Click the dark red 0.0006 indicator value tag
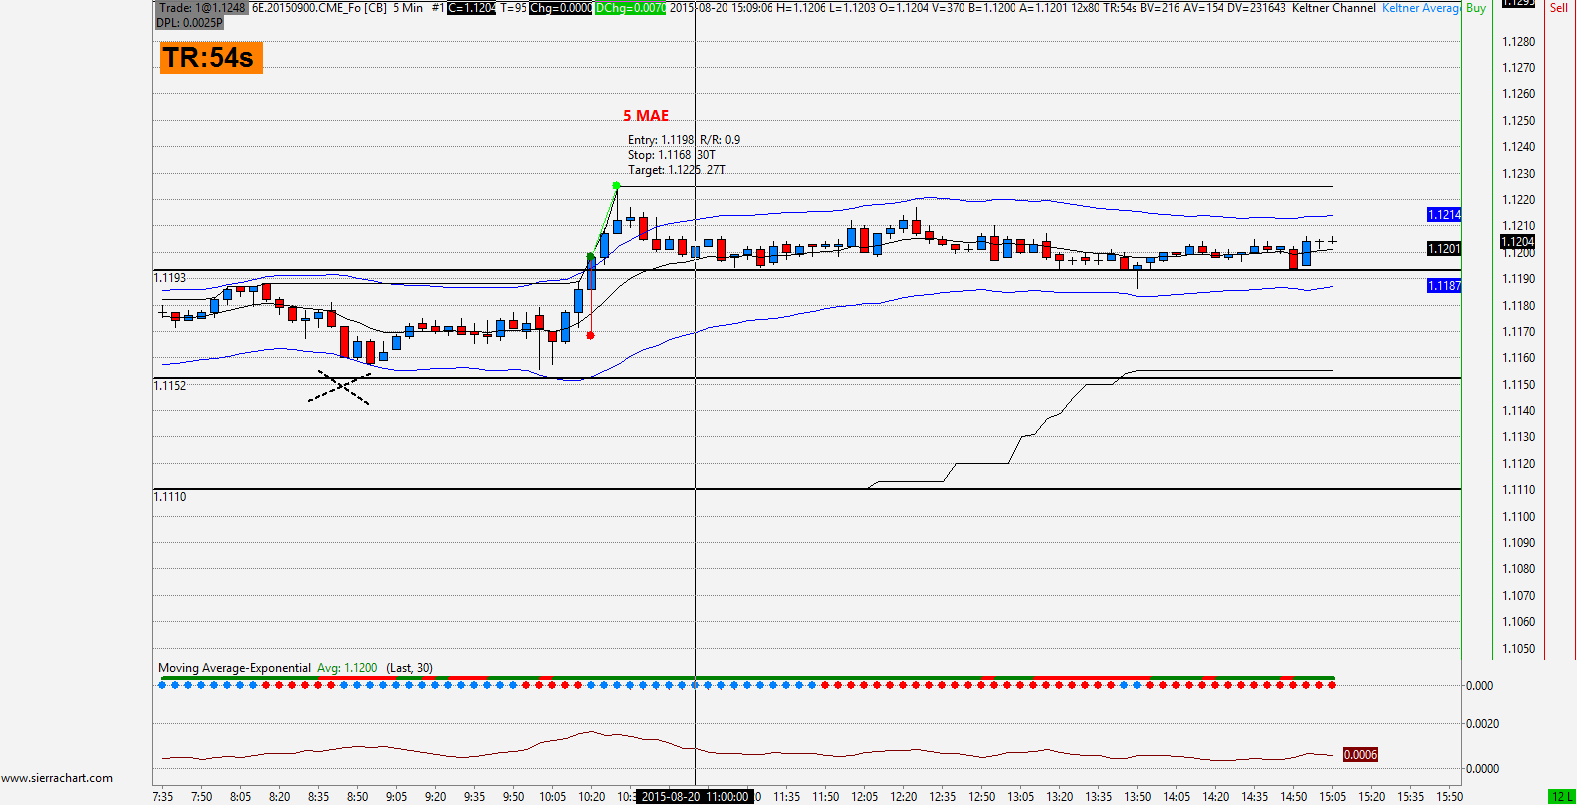 click(x=1360, y=755)
